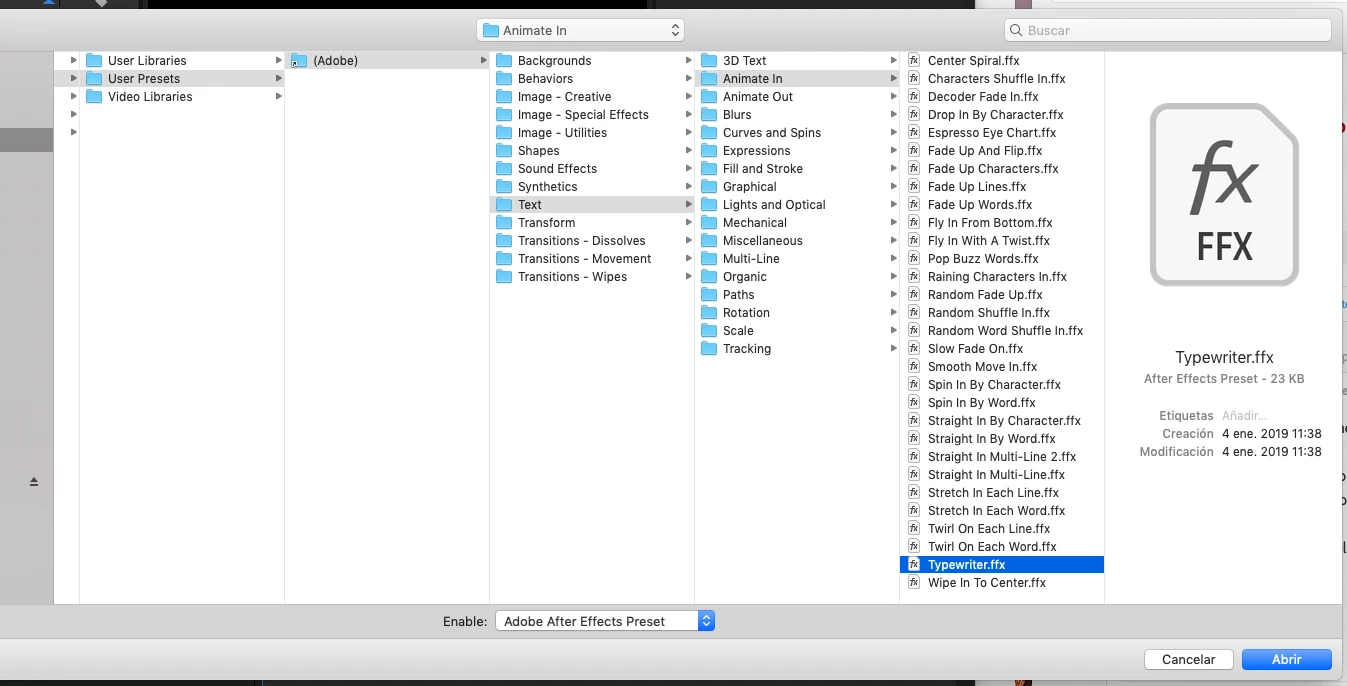Select the Paths folder
The height and width of the screenshot is (686, 1347).
pos(797,294)
